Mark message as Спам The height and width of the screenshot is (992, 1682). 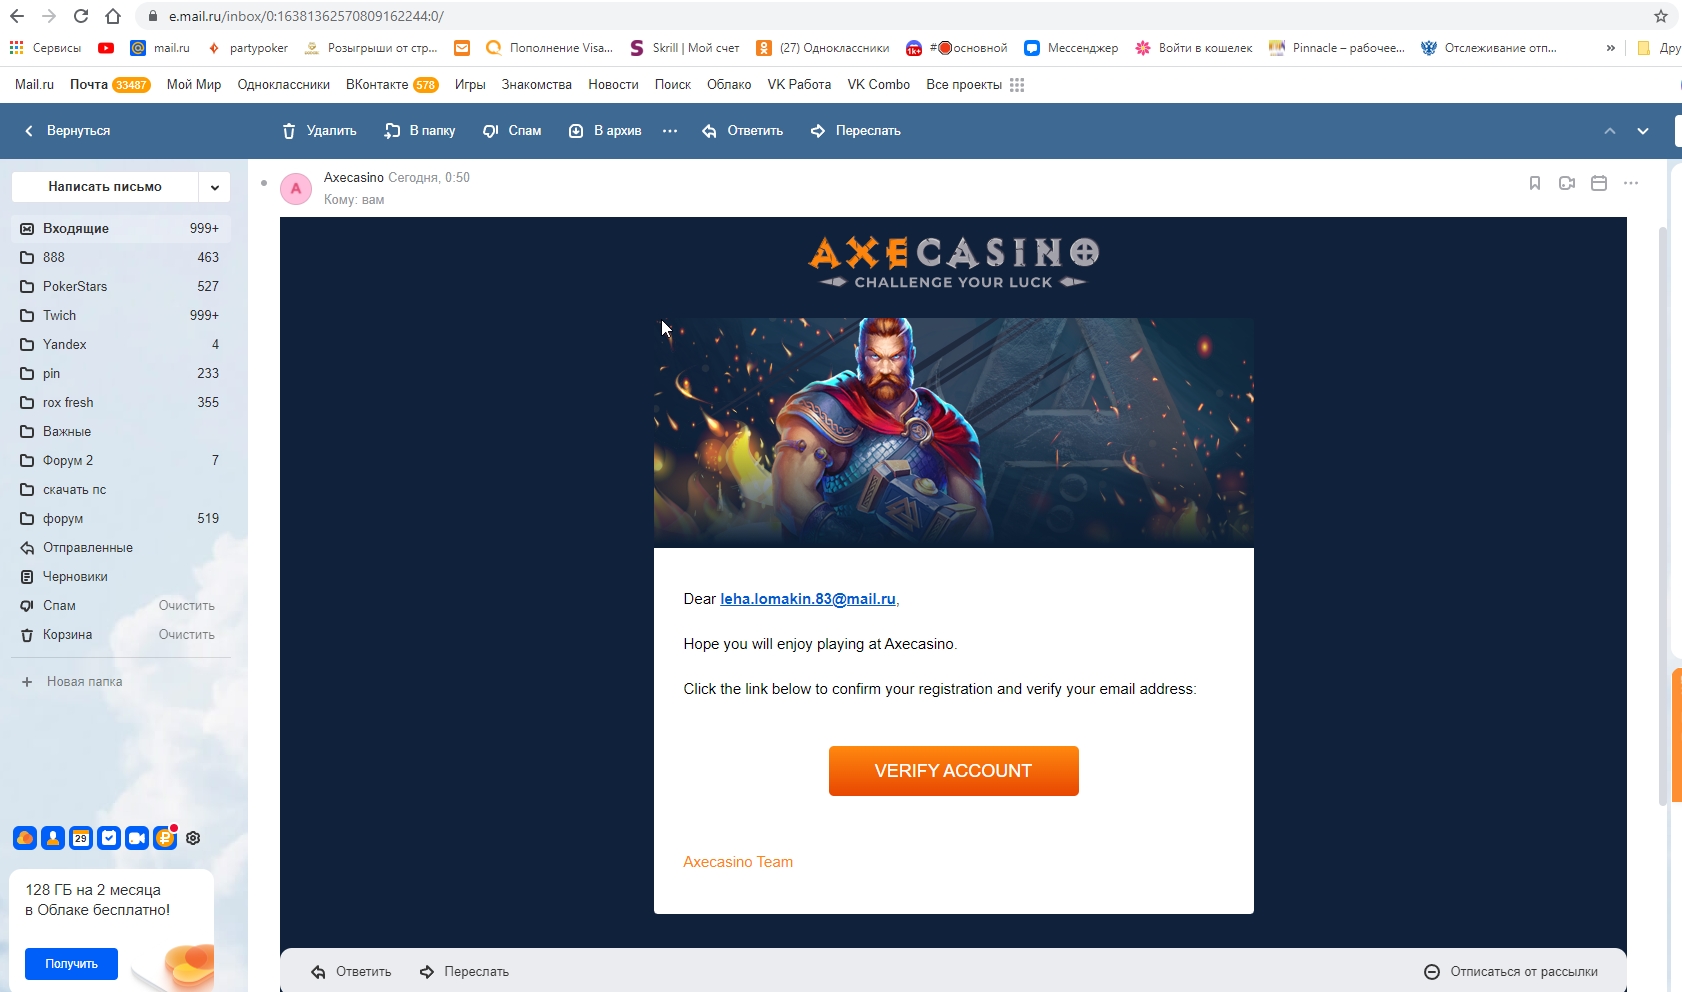click(511, 131)
